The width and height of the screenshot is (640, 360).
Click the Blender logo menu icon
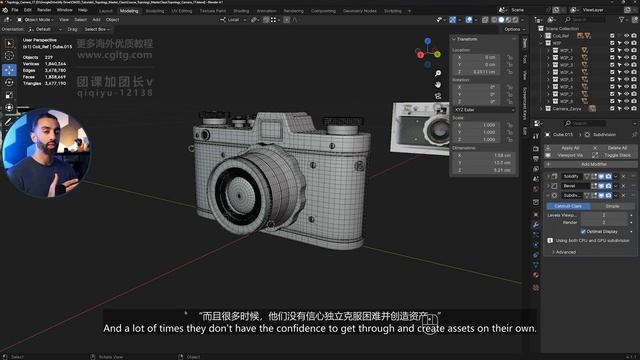point(5,10)
